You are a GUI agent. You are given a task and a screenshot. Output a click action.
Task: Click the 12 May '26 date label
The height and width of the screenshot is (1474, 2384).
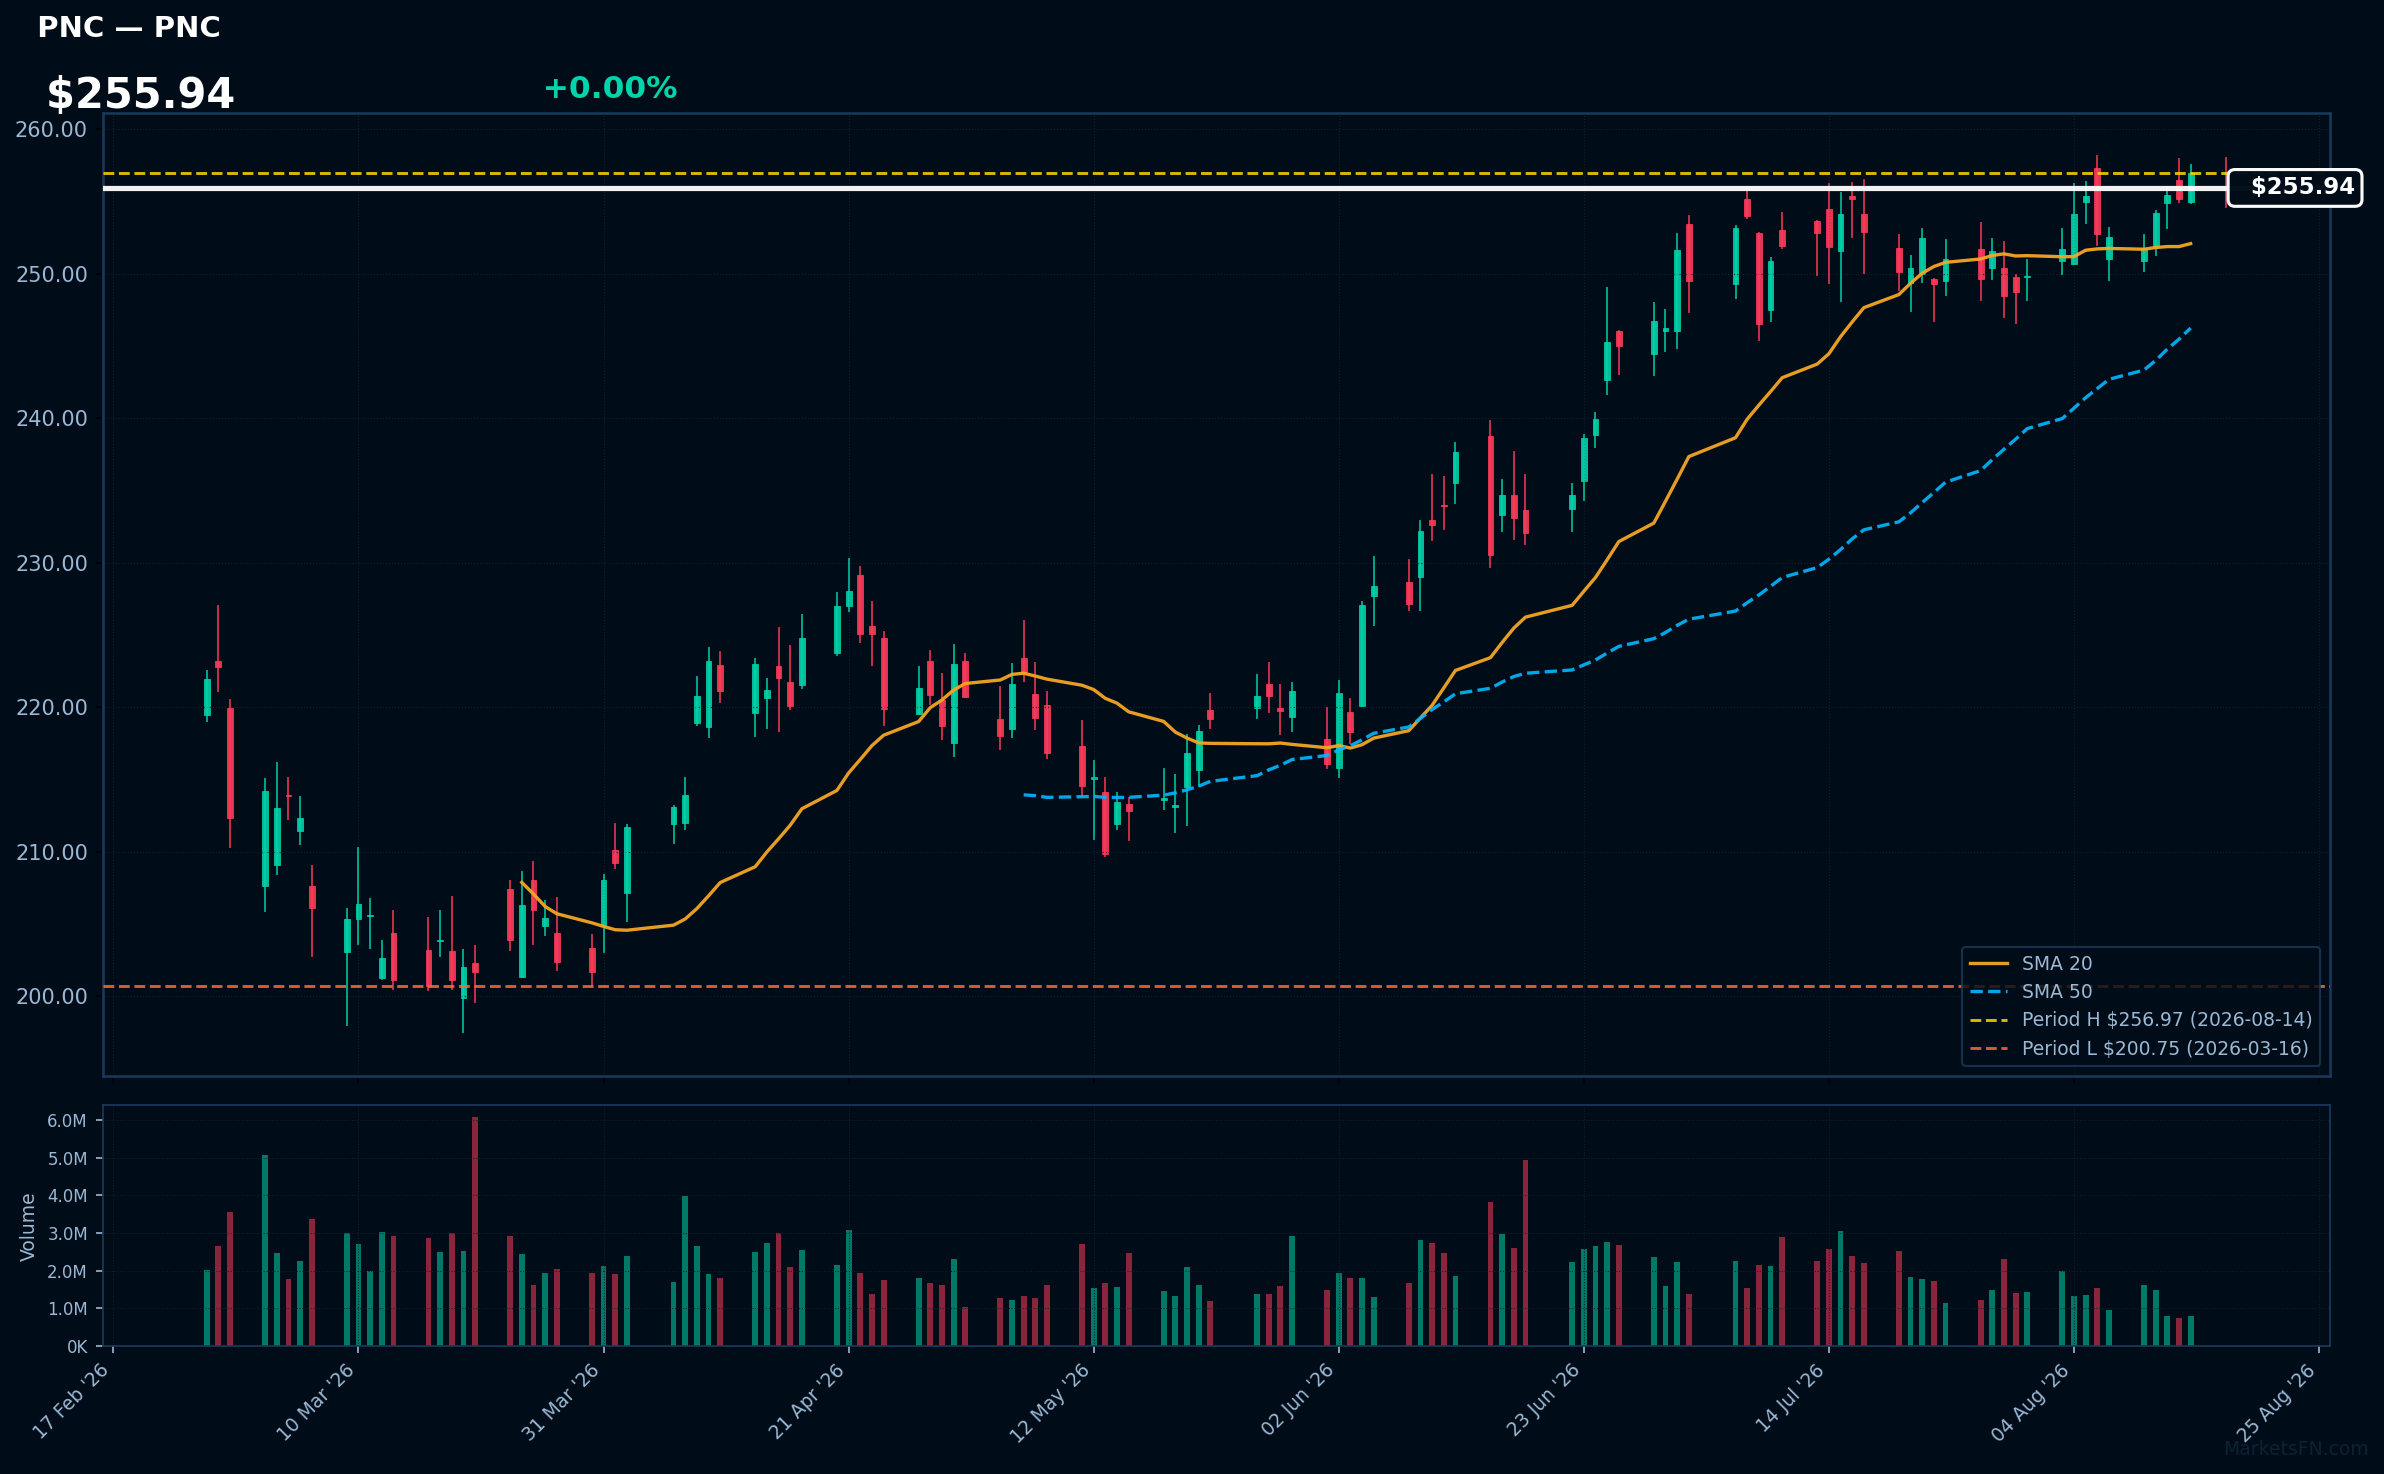tap(1049, 1403)
